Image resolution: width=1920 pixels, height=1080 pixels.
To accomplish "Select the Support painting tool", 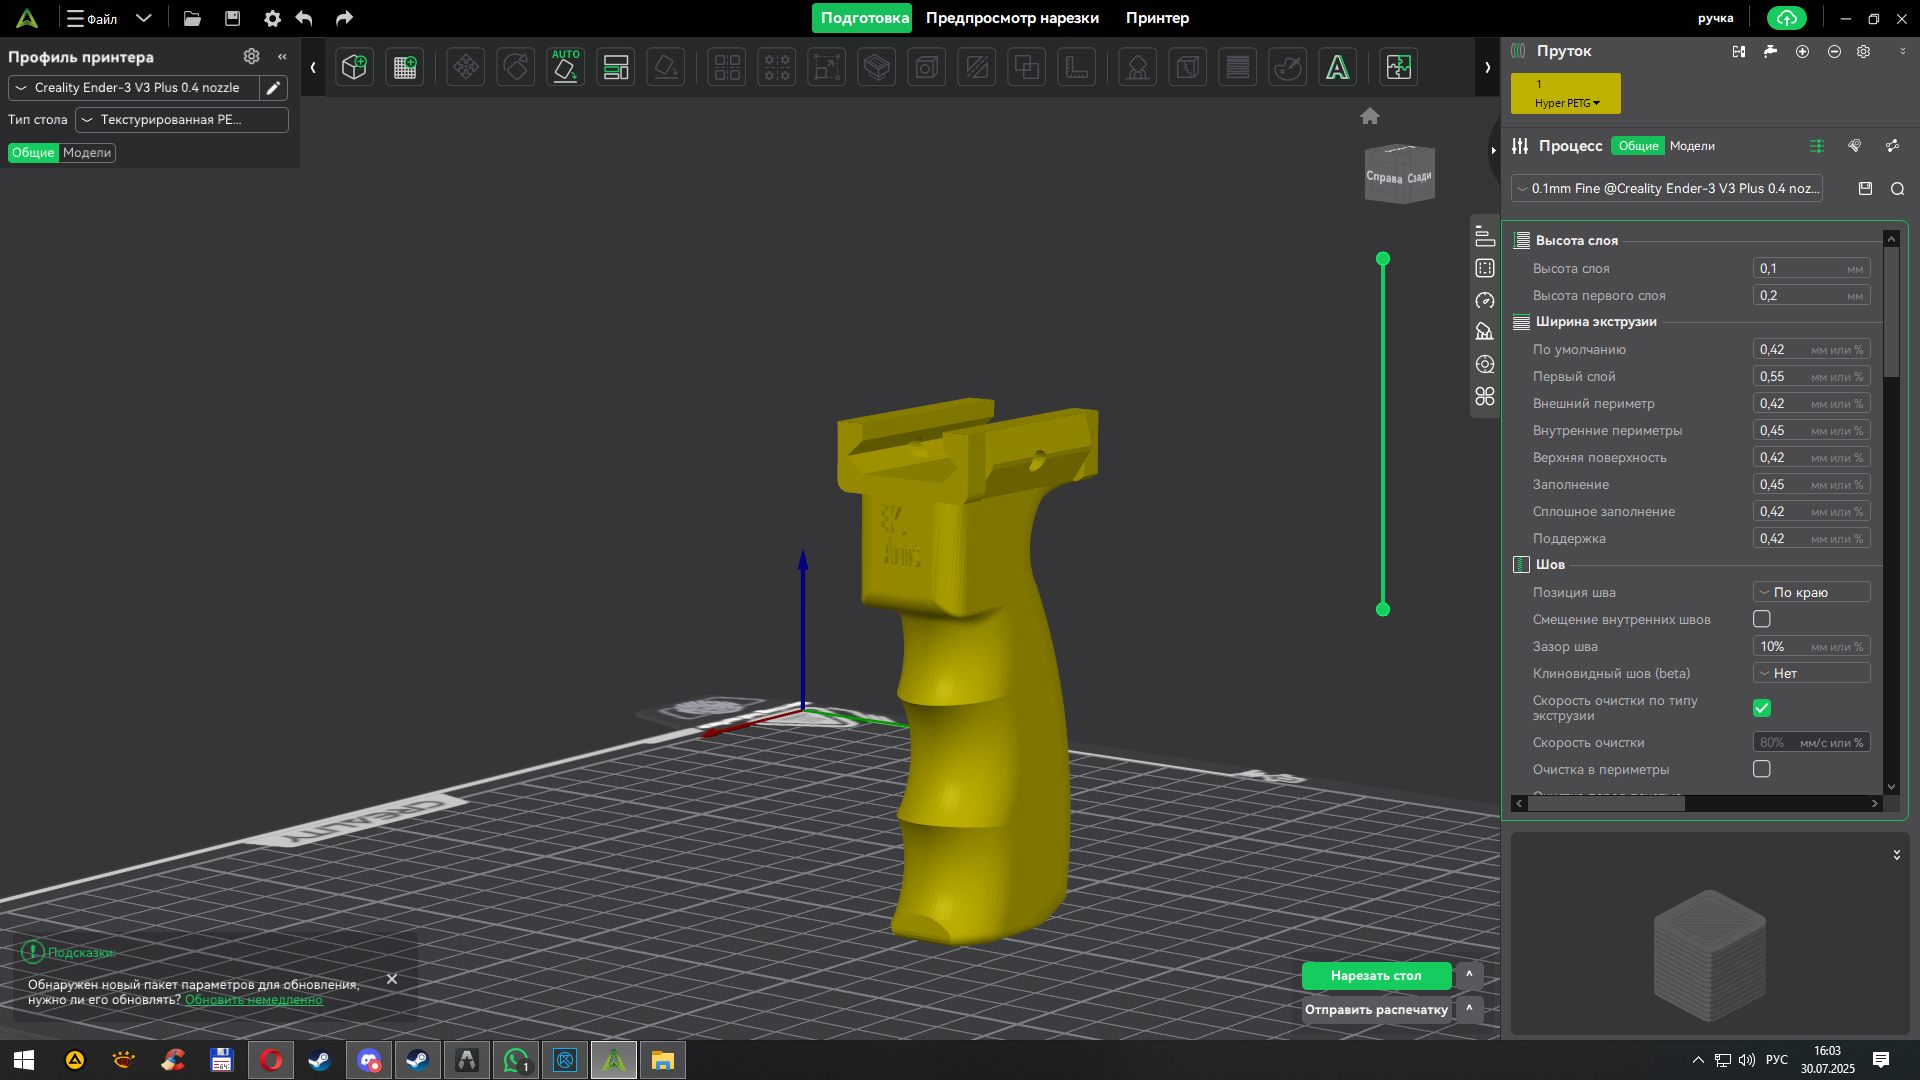I will (1137, 67).
